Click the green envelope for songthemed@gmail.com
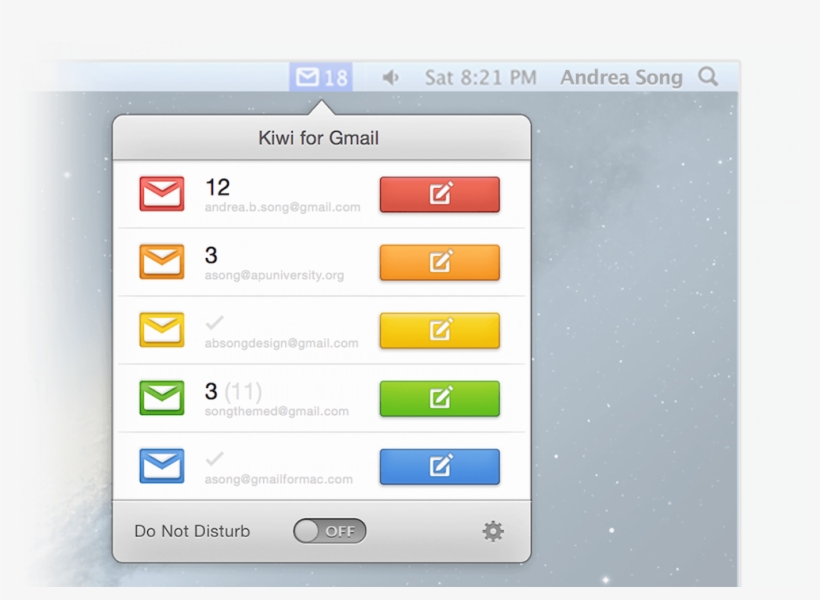Viewport: 820px width, 600px height. (163, 398)
